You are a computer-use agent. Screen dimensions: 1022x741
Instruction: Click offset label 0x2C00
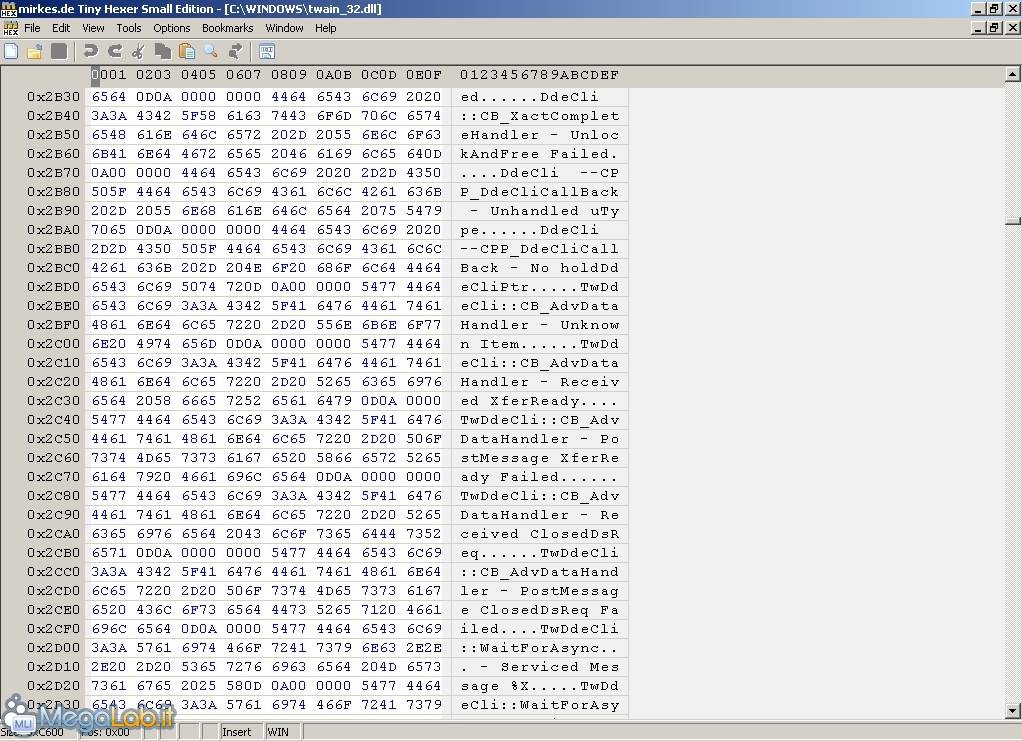click(53, 343)
